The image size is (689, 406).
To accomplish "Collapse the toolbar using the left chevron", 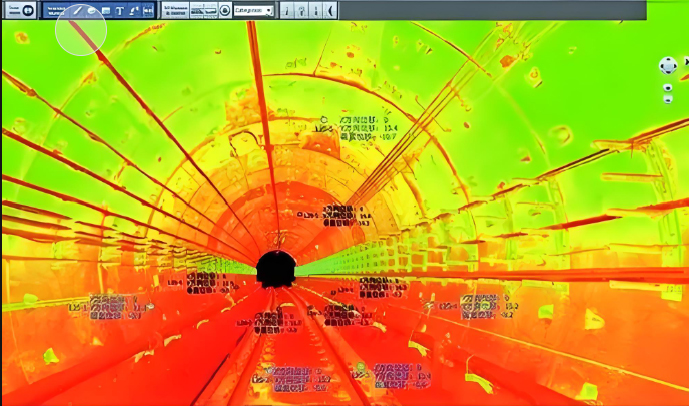I will (331, 10).
